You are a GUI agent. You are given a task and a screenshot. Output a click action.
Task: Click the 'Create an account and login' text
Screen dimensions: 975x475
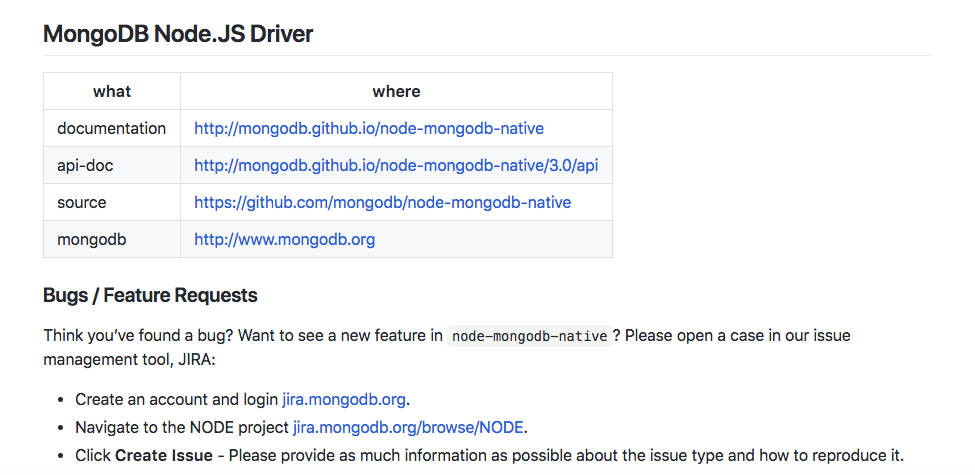click(x=176, y=399)
